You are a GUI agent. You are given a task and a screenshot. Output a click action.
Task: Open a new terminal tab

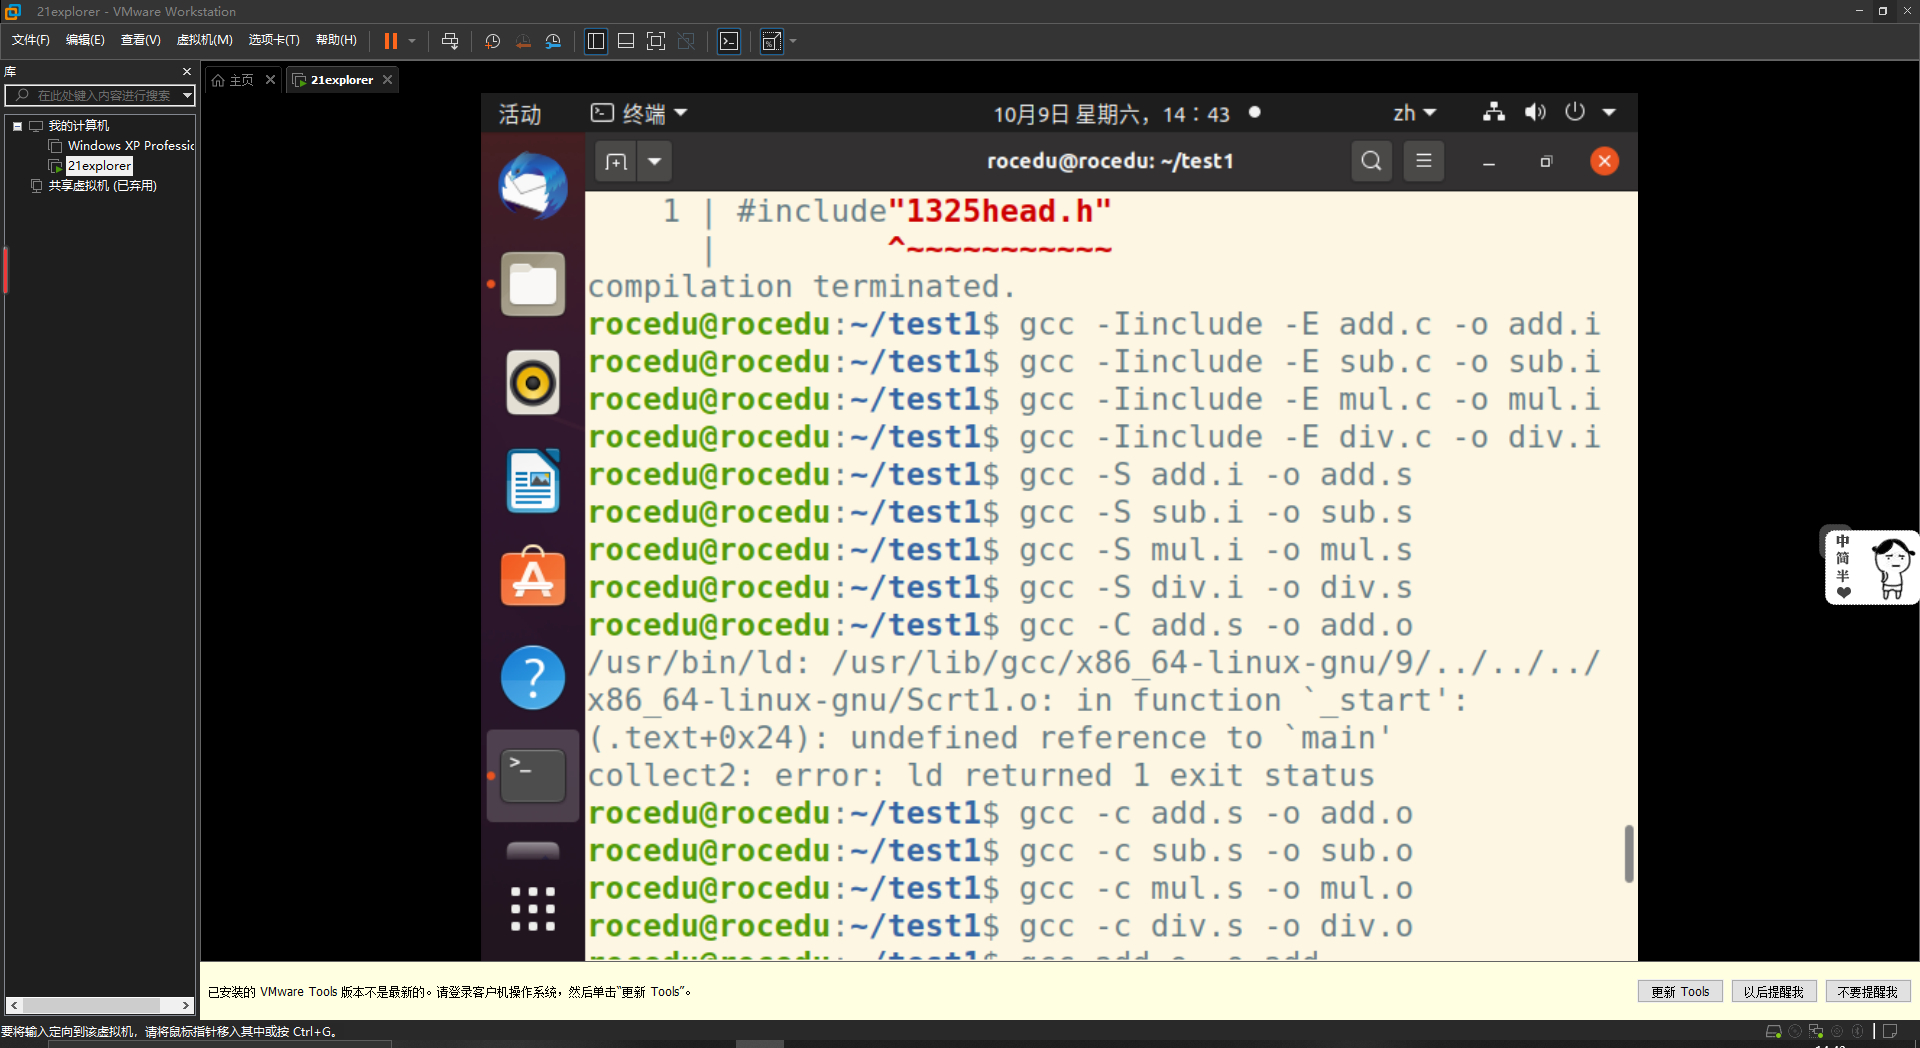(x=616, y=161)
